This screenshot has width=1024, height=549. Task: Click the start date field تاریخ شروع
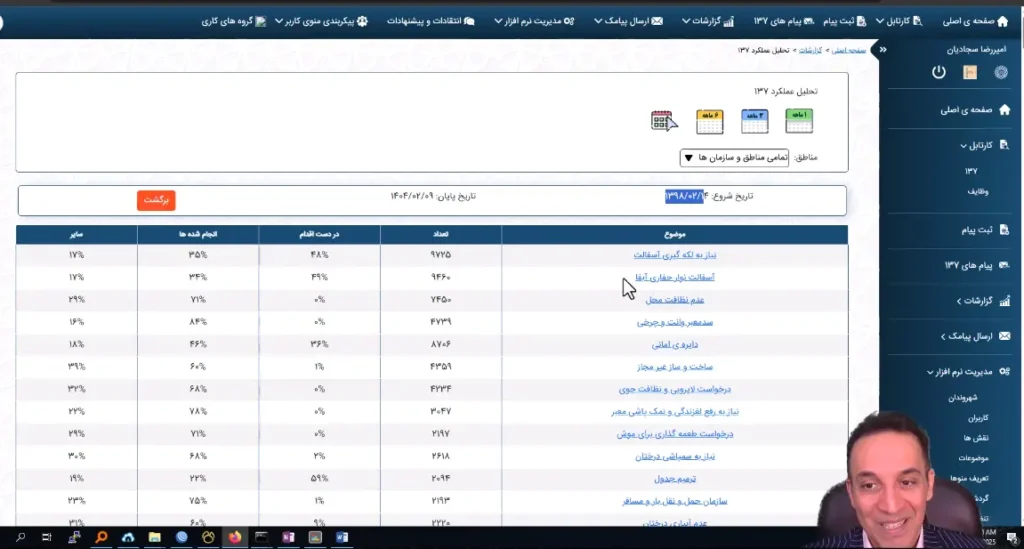click(686, 197)
